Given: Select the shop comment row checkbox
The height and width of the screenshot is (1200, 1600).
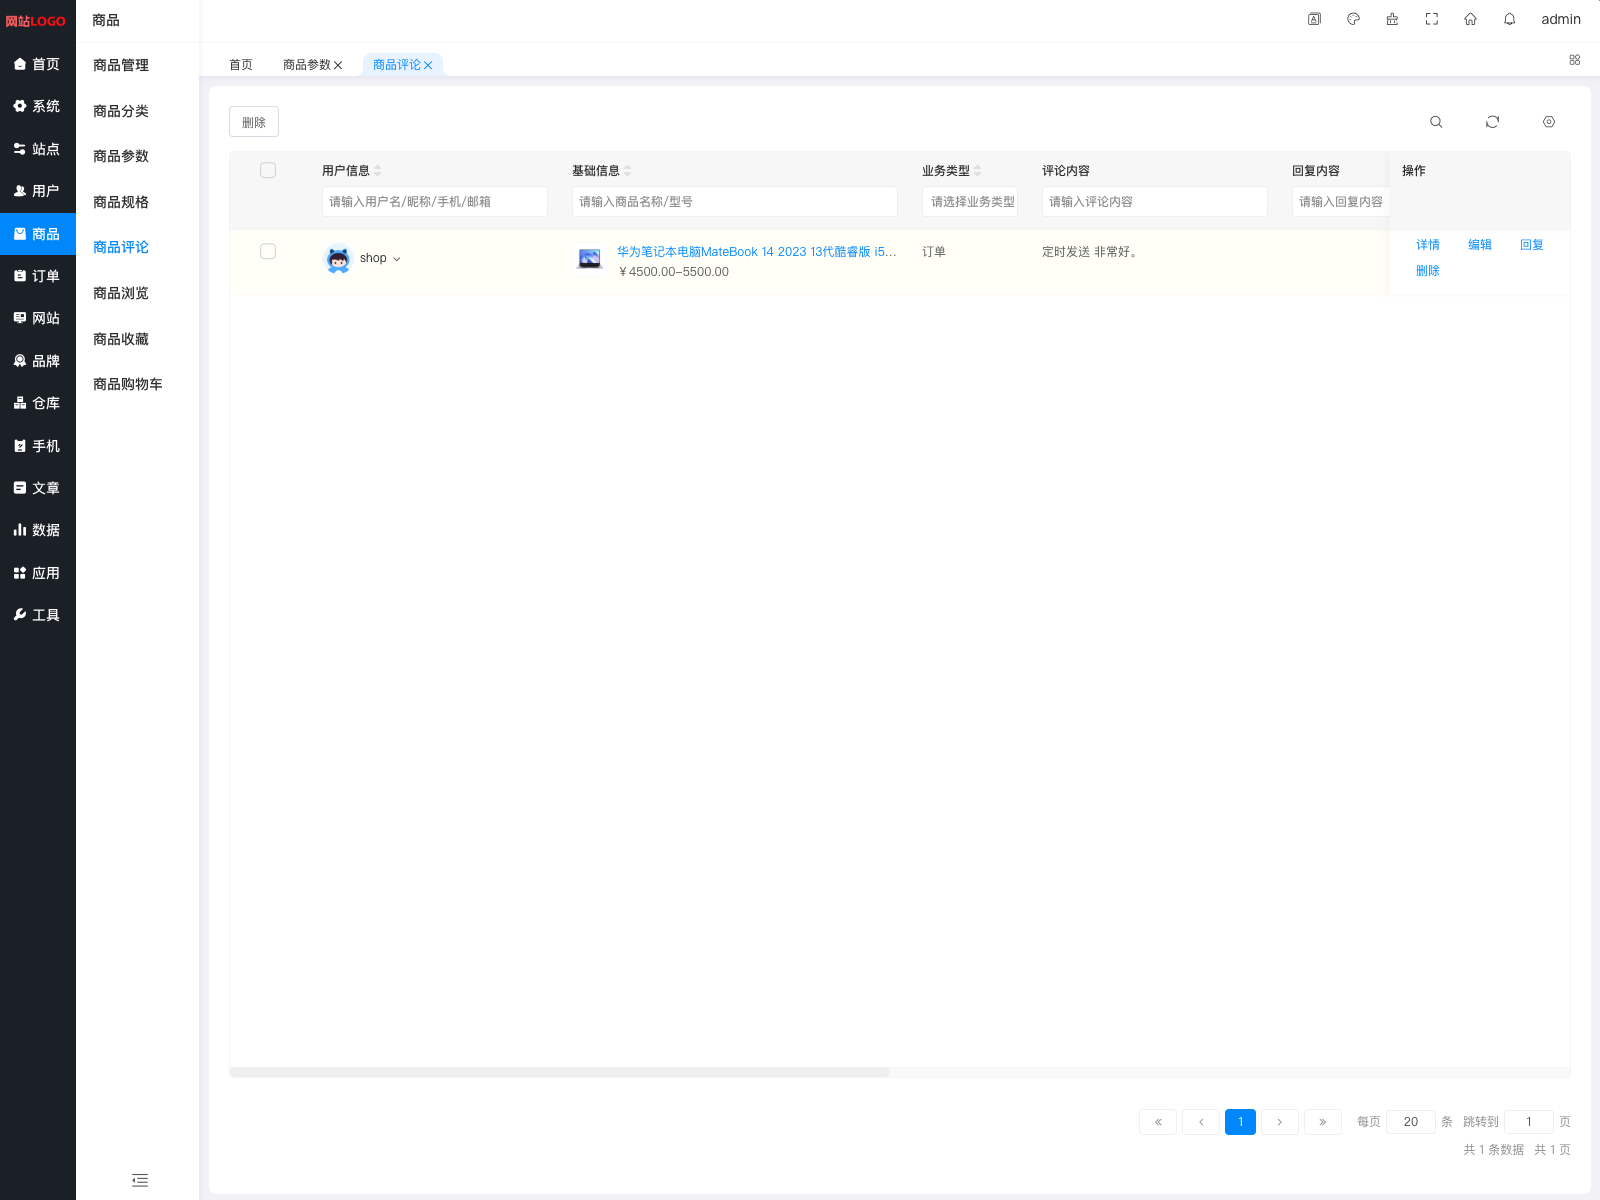Looking at the screenshot, I should tap(268, 252).
